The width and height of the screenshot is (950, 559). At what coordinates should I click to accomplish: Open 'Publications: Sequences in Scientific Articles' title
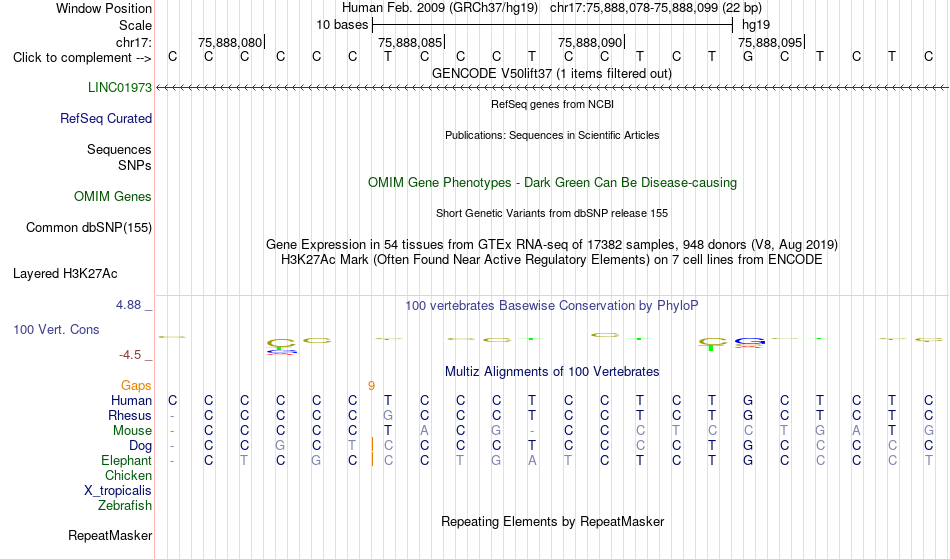point(552,135)
